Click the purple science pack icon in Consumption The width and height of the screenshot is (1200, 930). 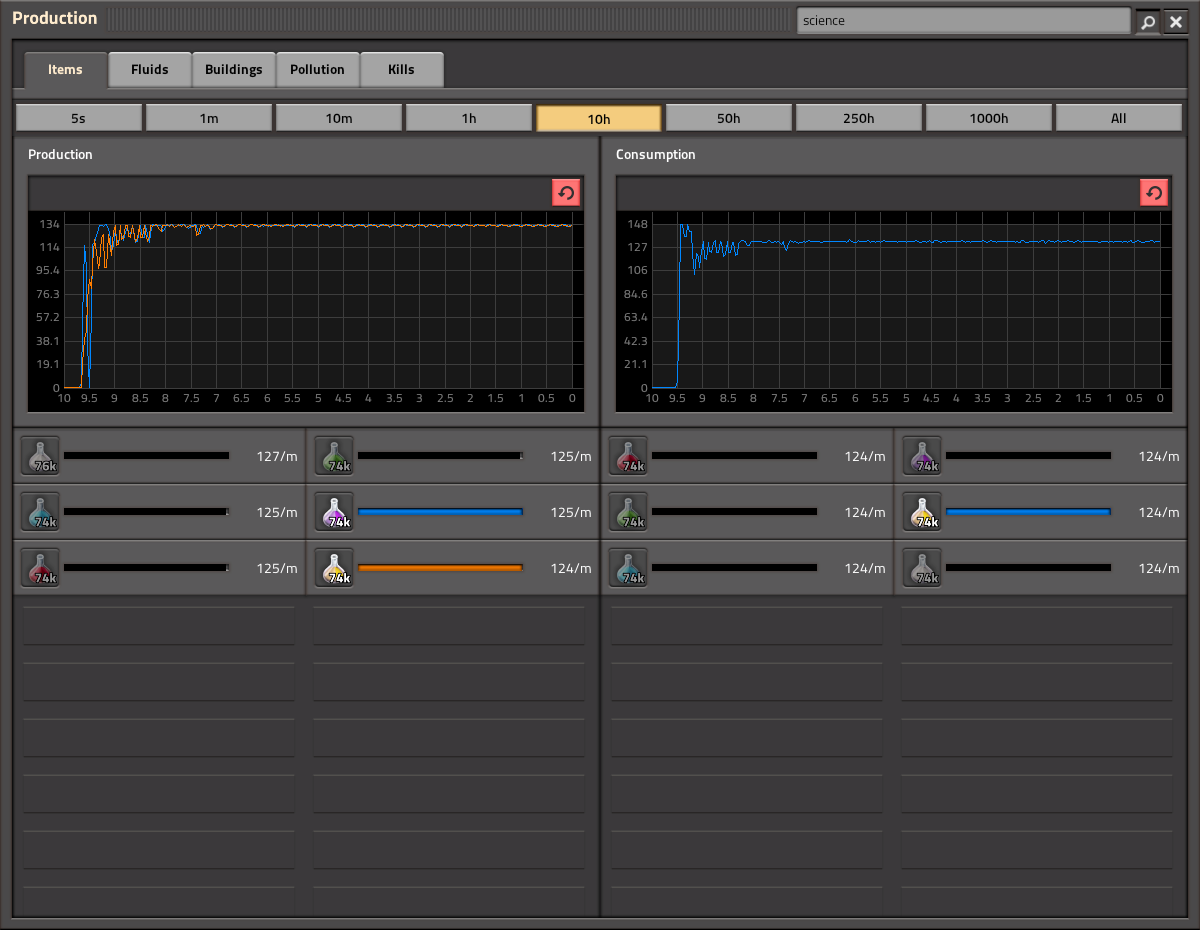point(922,456)
